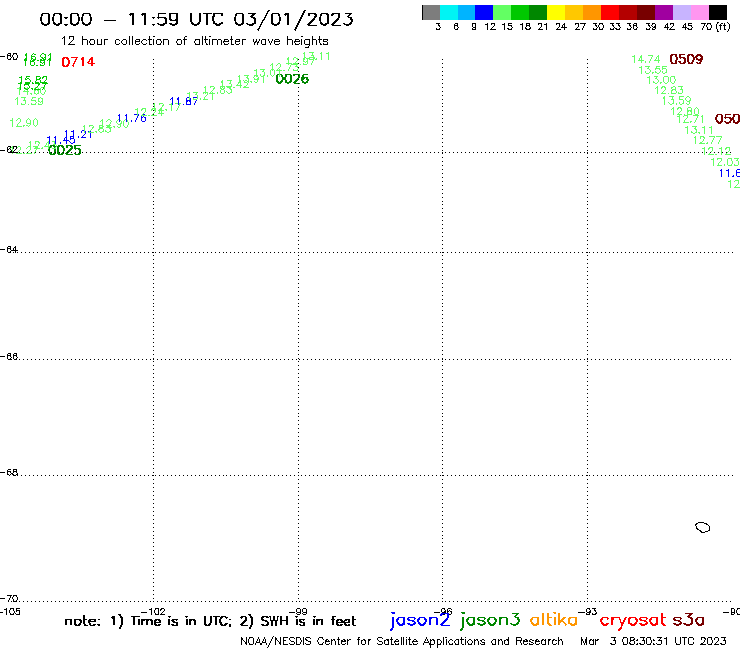Viewport: 740px width, 650px height.
Task: Click the blue '11.87' wave height value
Action: 184,101
